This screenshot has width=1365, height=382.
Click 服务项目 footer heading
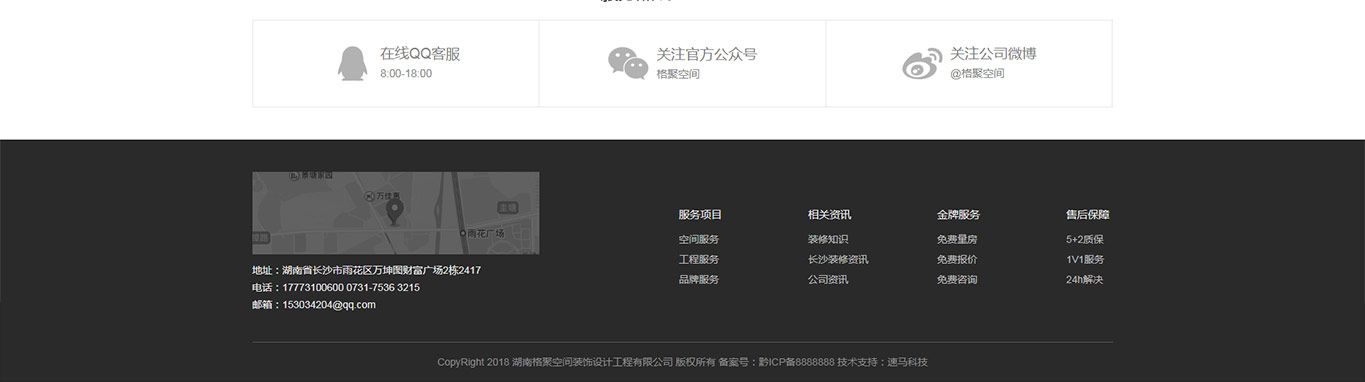[700, 214]
